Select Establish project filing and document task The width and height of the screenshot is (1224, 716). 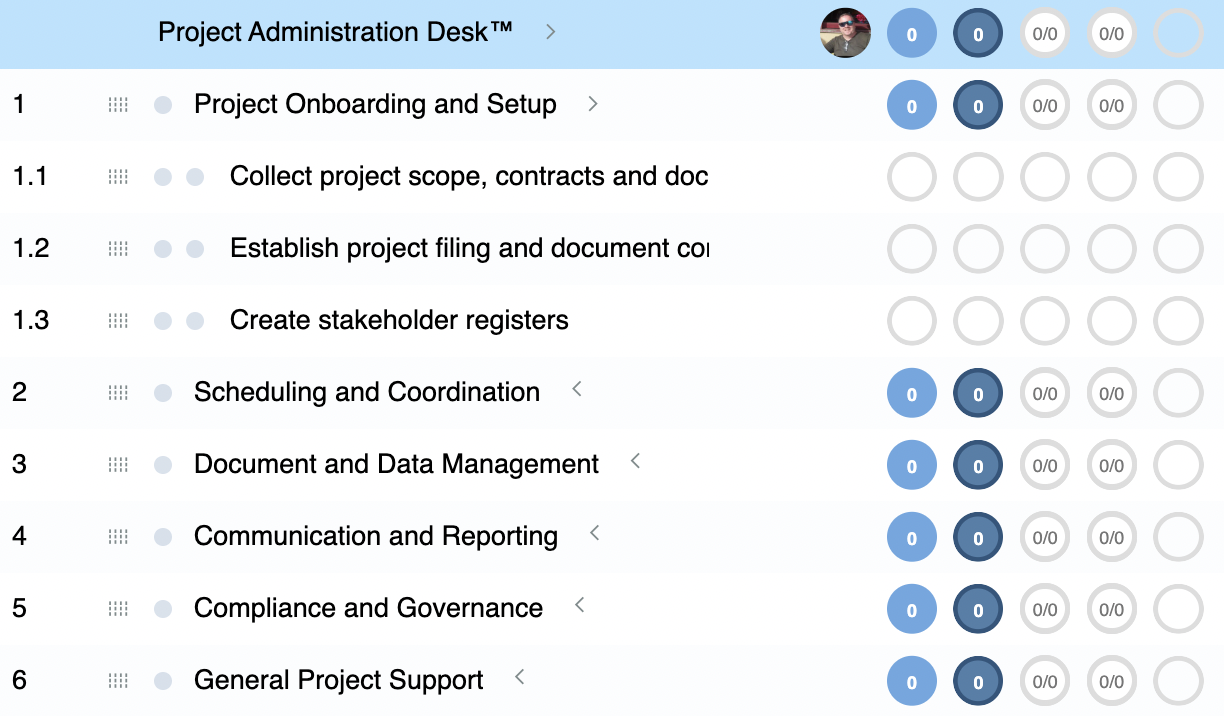468,249
